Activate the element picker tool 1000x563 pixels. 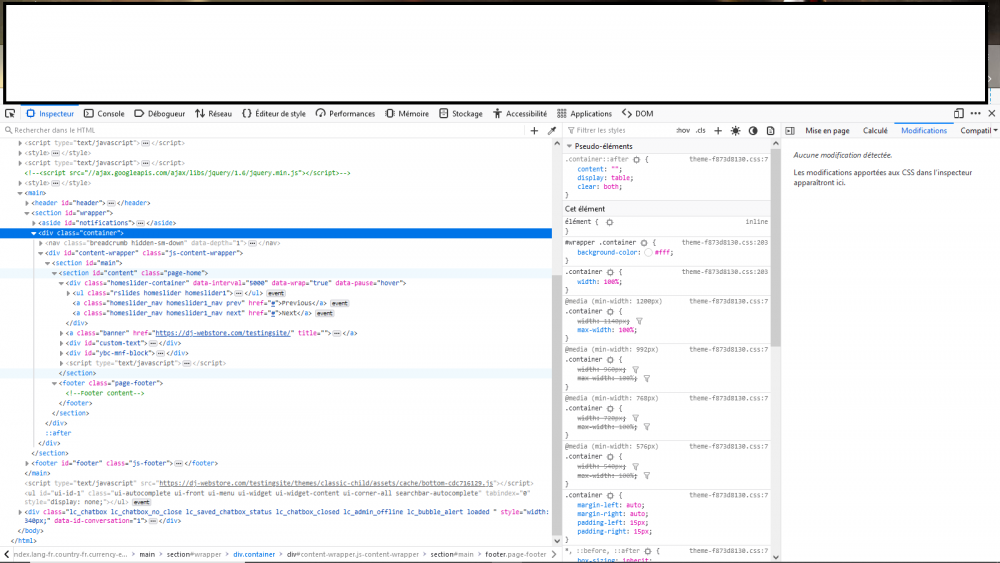[9, 114]
